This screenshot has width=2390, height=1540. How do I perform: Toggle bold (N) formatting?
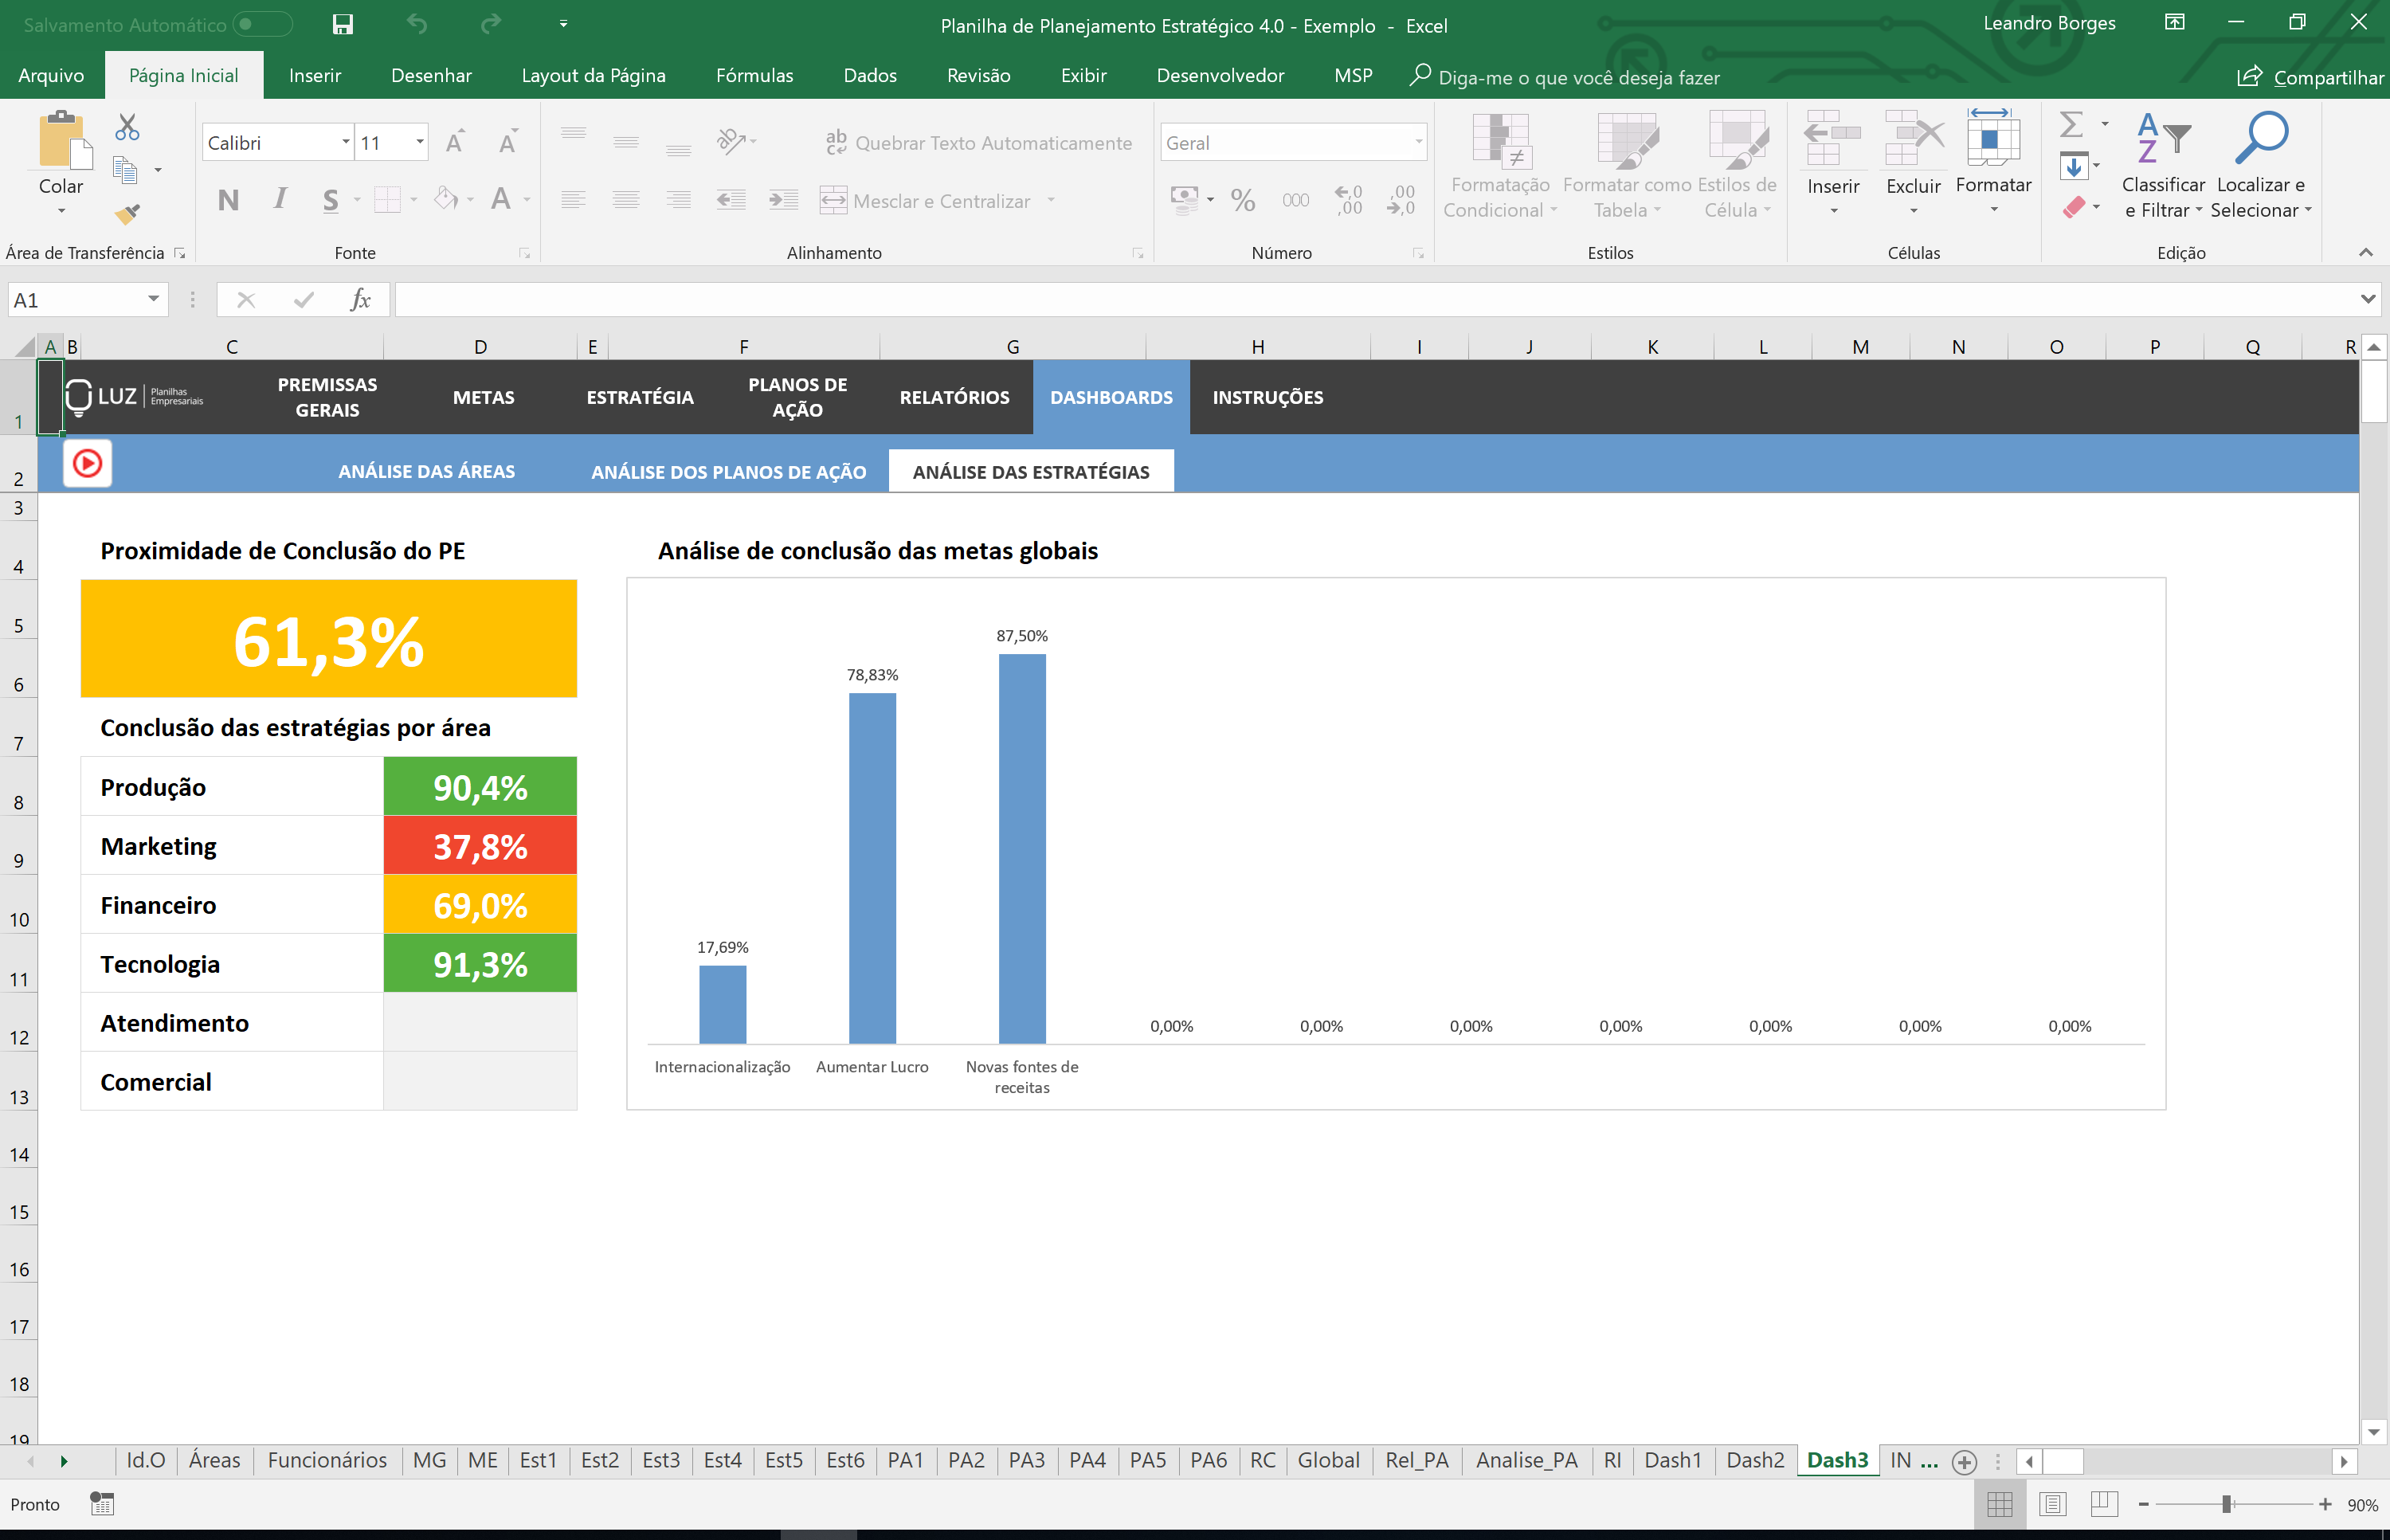click(x=228, y=200)
